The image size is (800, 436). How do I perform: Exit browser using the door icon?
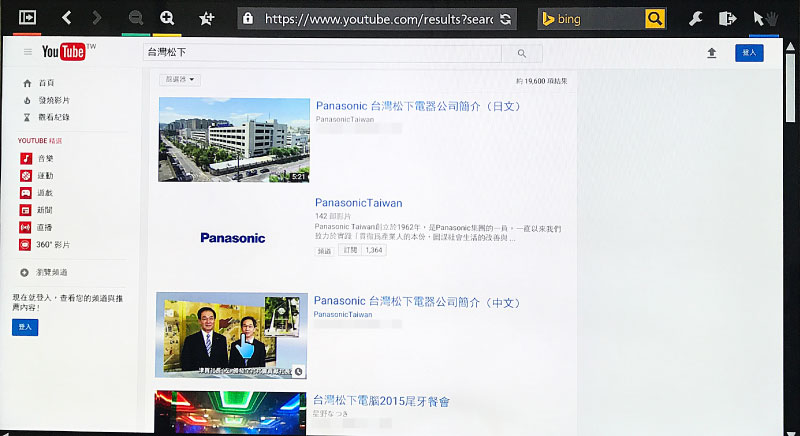tap(727, 19)
